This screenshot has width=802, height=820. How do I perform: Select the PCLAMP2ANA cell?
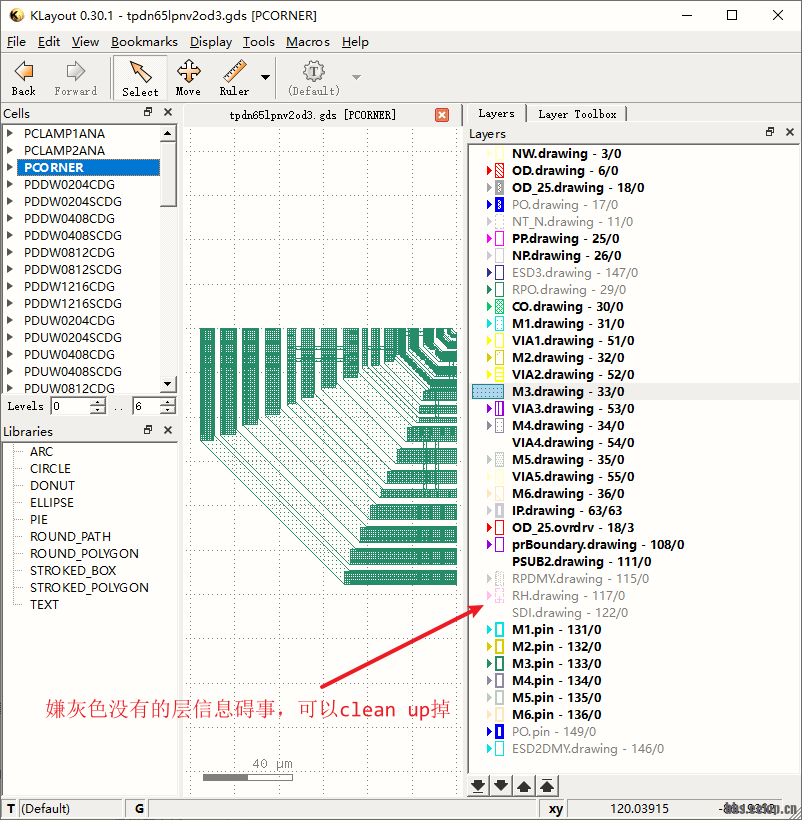(x=64, y=151)
